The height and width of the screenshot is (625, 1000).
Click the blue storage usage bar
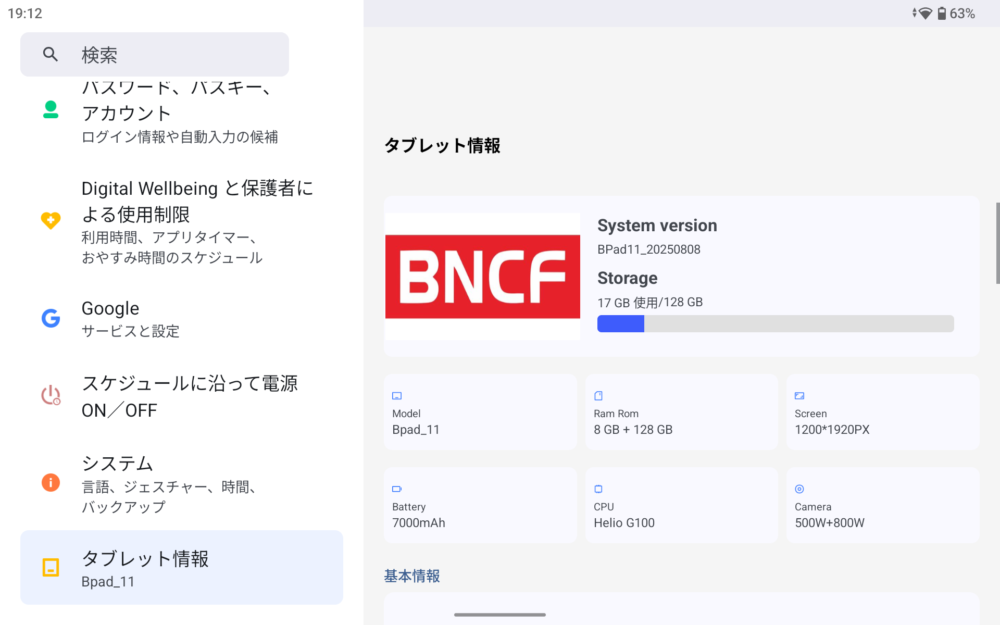tap(775, 324)
